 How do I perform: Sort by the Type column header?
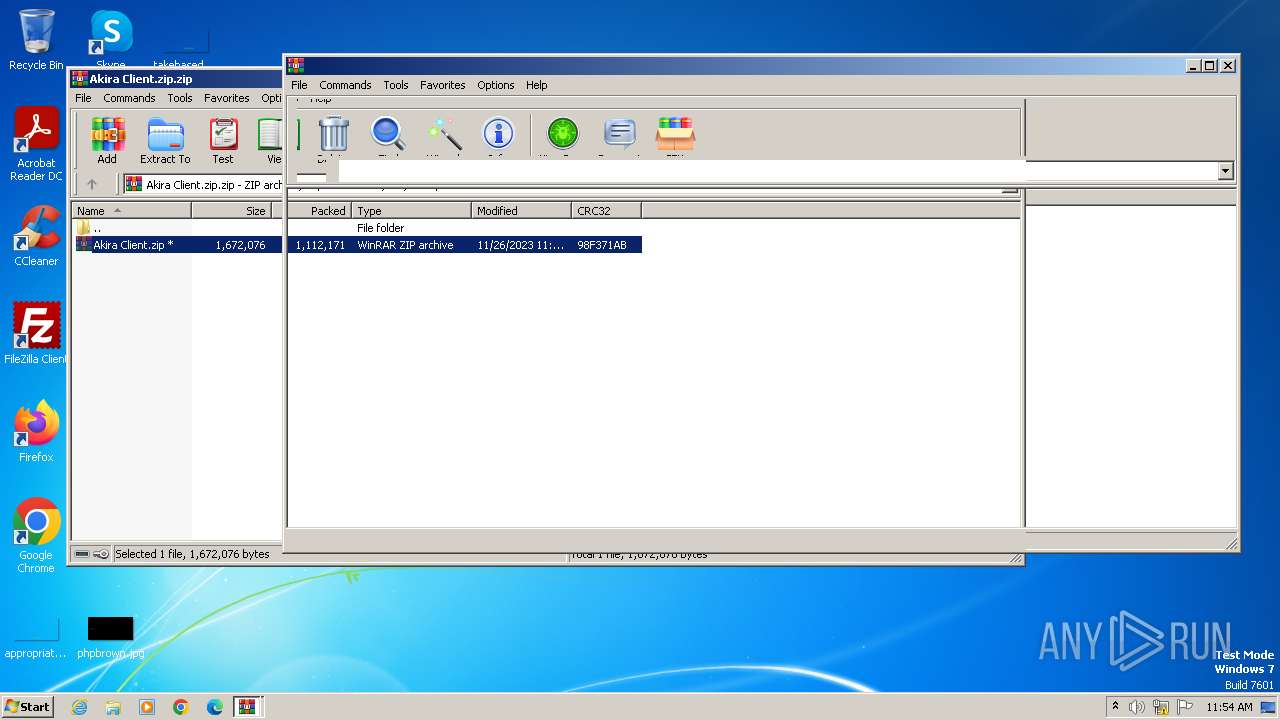coord(411,211)
